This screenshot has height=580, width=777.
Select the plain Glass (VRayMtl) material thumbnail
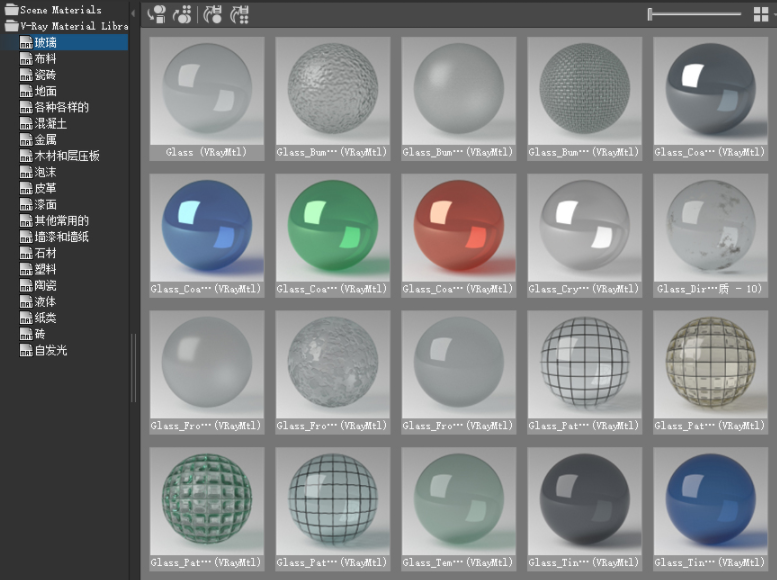click(x=207, y=98)
